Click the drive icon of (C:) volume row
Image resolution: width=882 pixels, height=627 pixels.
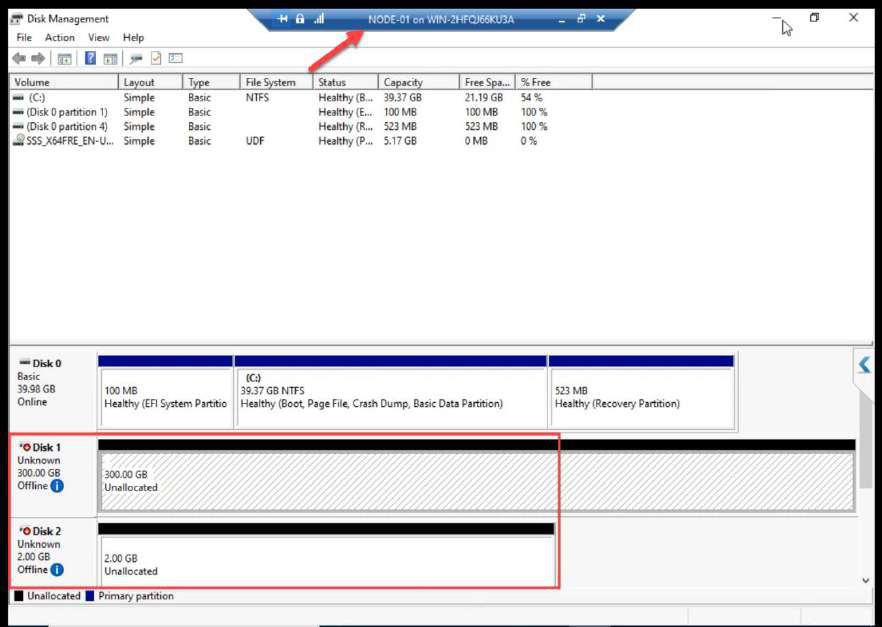pyautogui.click(x=19, y=98)
